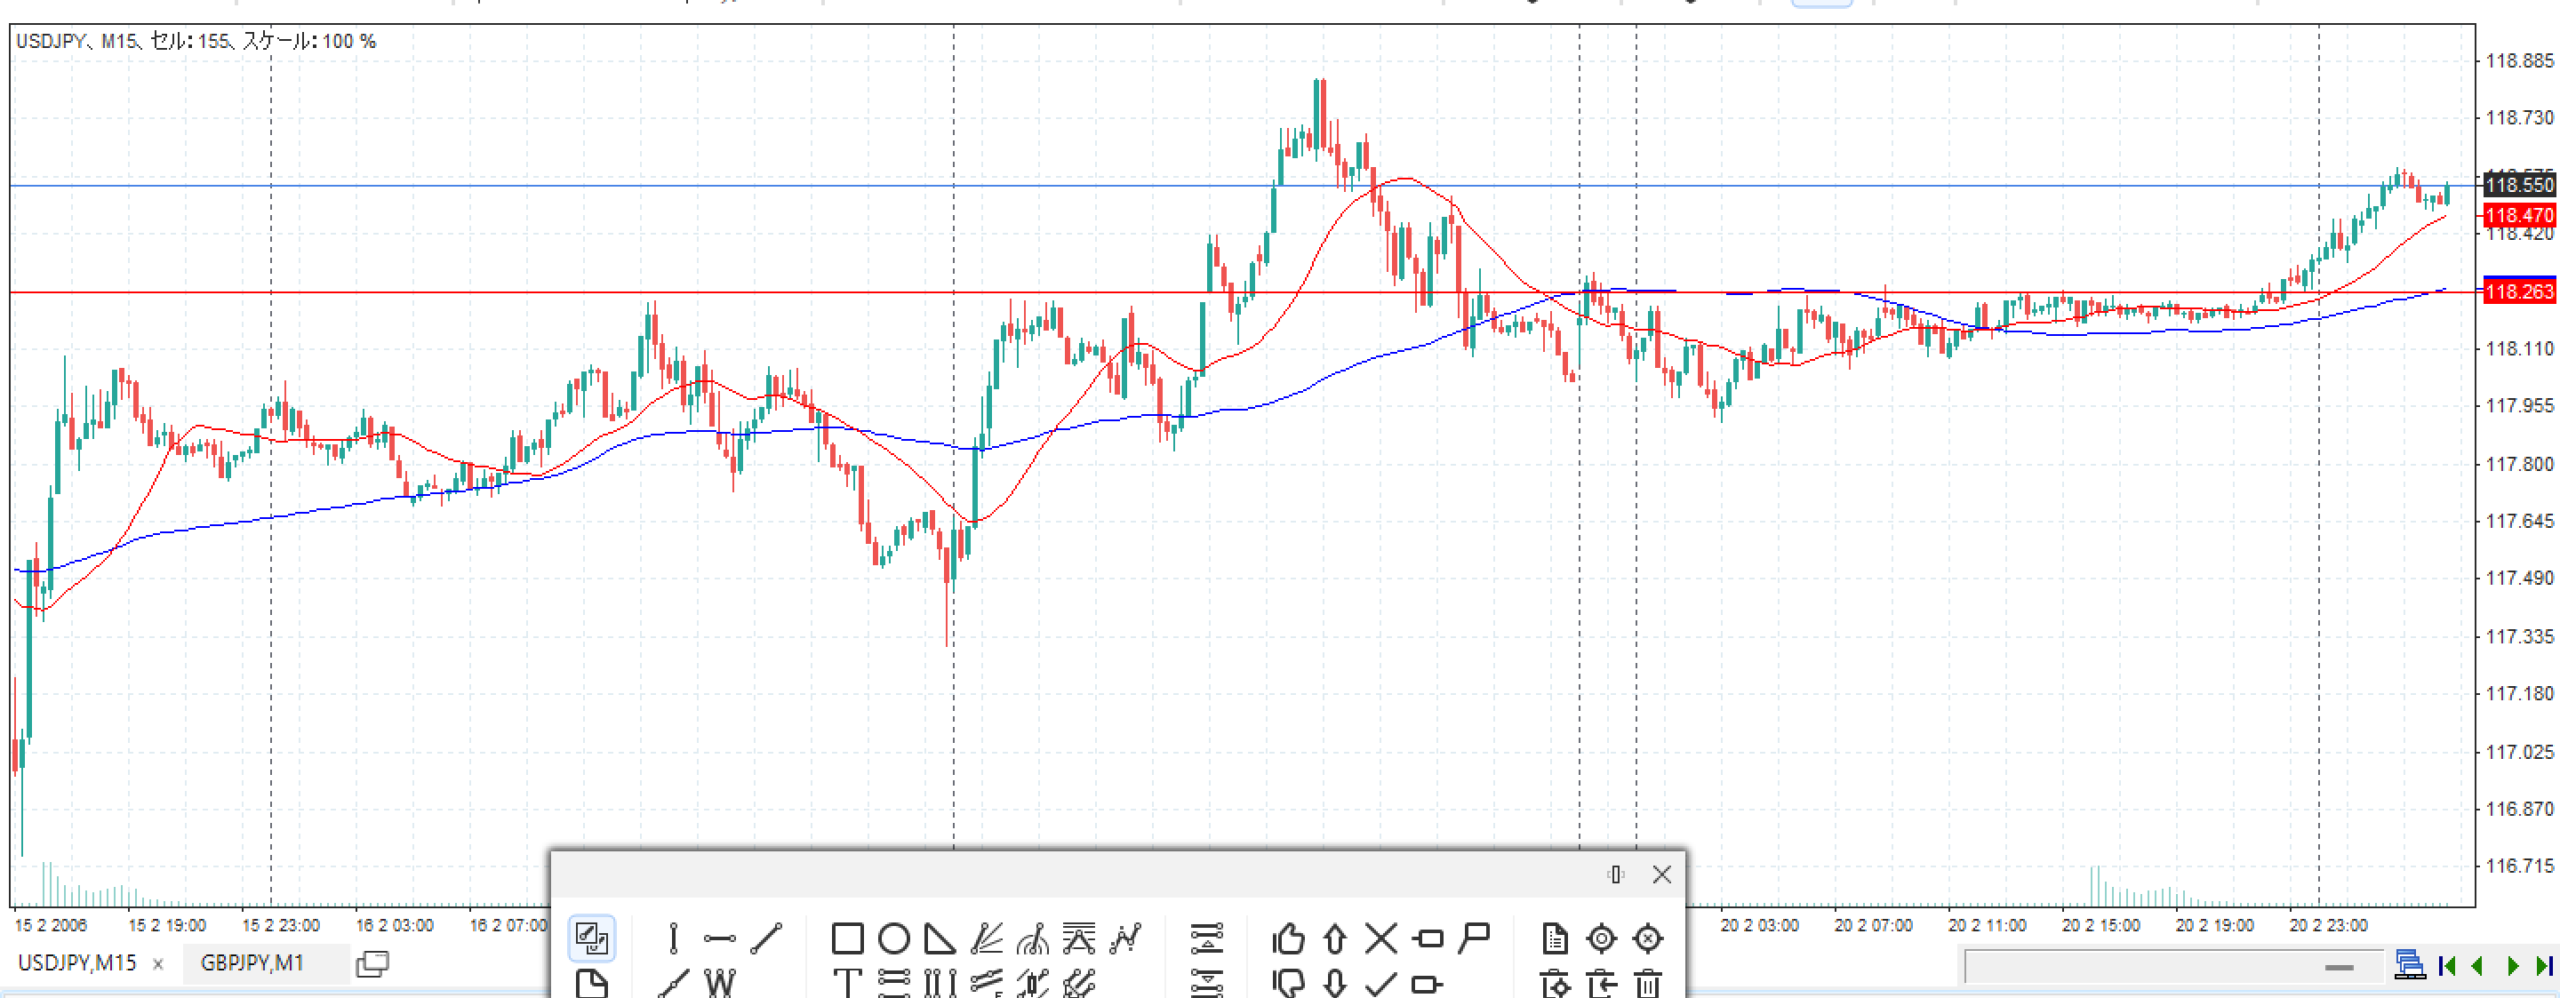Select the Gann fan line tool

point(987,938)
